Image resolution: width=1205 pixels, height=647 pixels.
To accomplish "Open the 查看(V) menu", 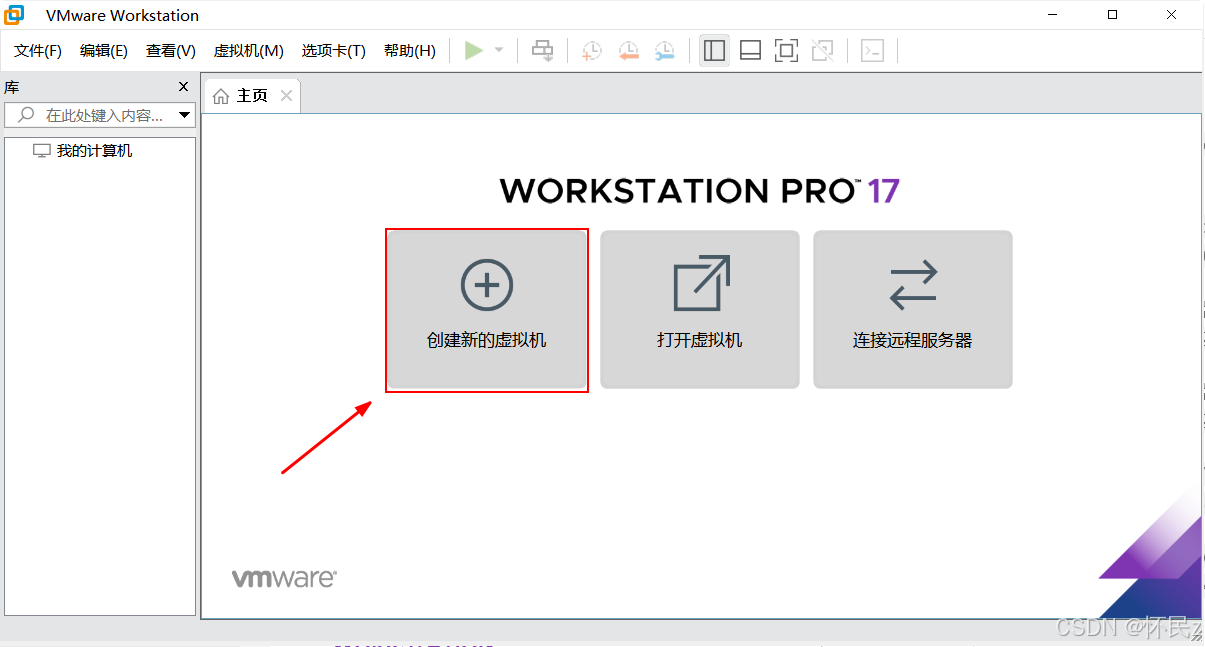I will click(x=171, y=50).
